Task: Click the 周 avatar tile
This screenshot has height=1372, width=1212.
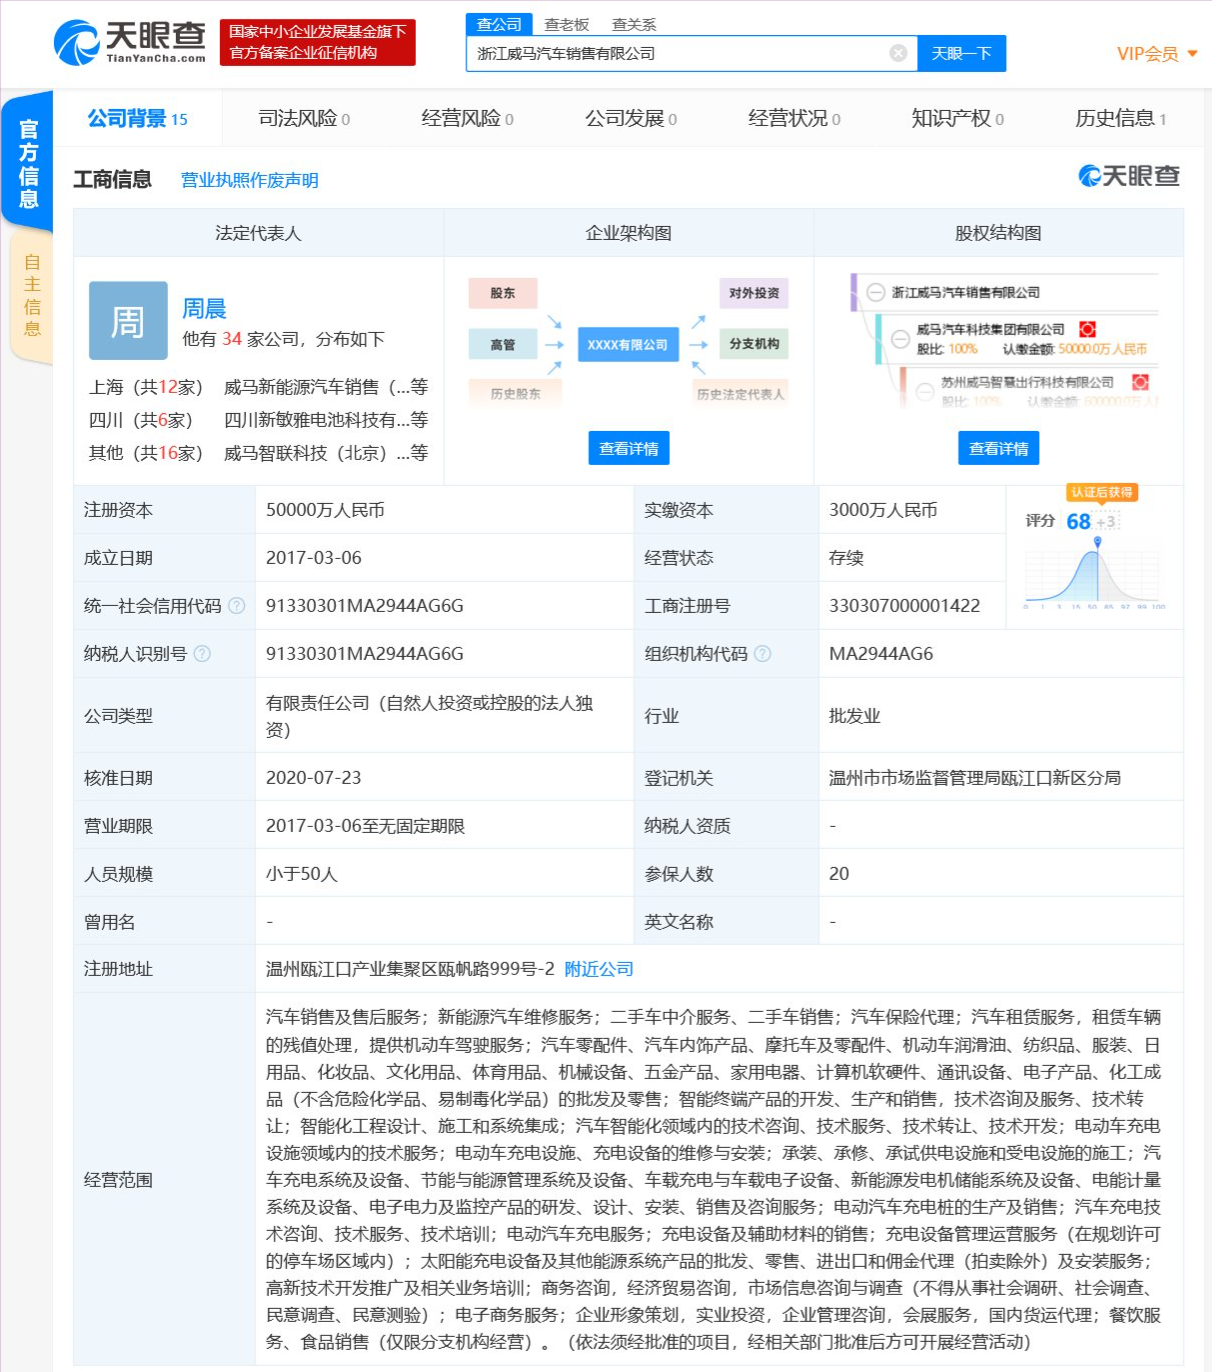Action: 128,321
